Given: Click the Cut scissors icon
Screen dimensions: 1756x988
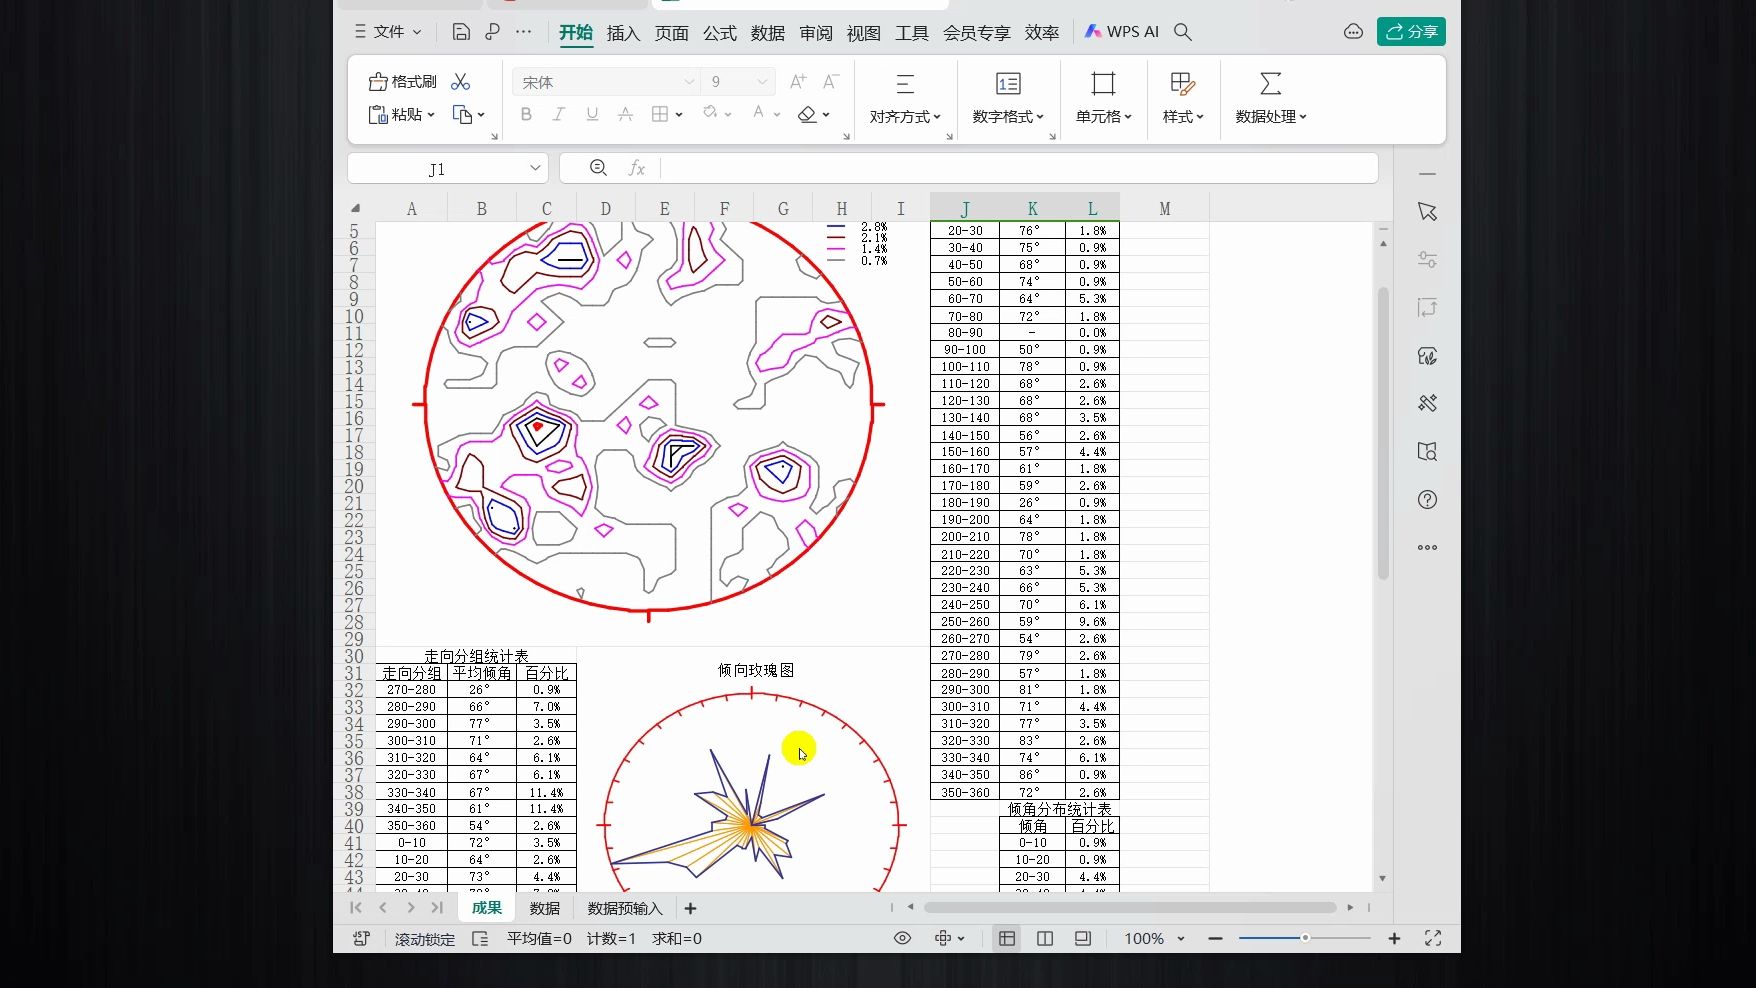Looking at the screenshot, I should point(460,82).
